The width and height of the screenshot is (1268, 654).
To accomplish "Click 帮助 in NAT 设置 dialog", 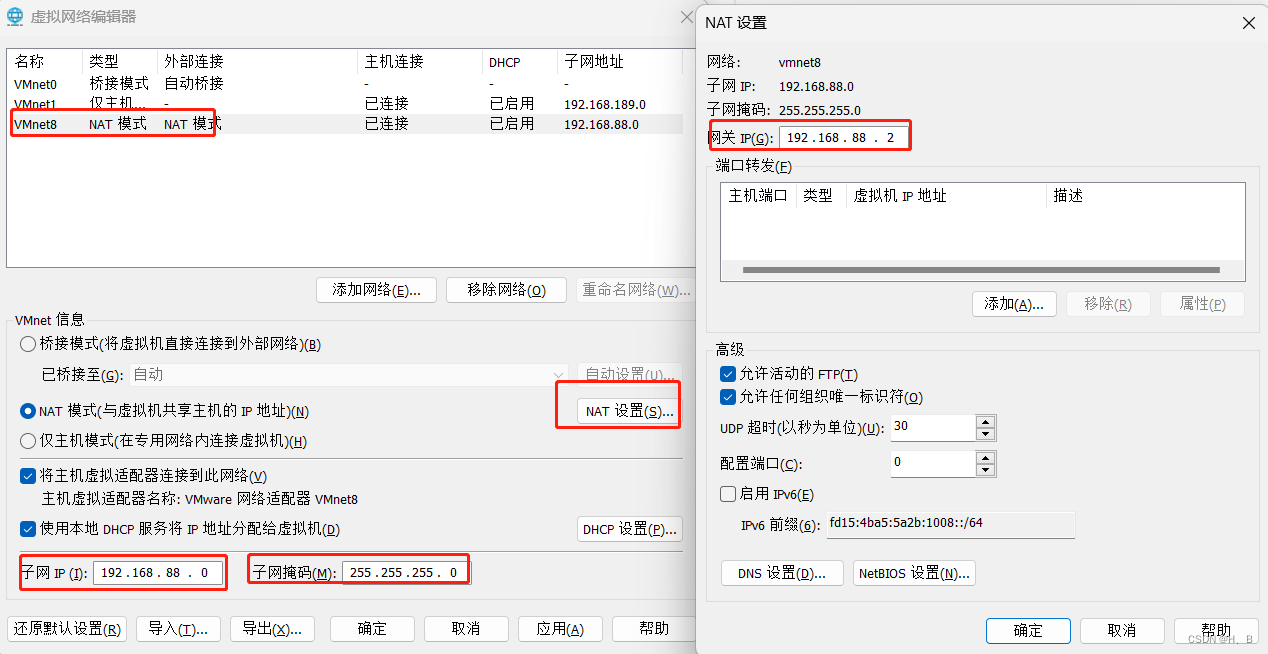I will point(1216,631).
